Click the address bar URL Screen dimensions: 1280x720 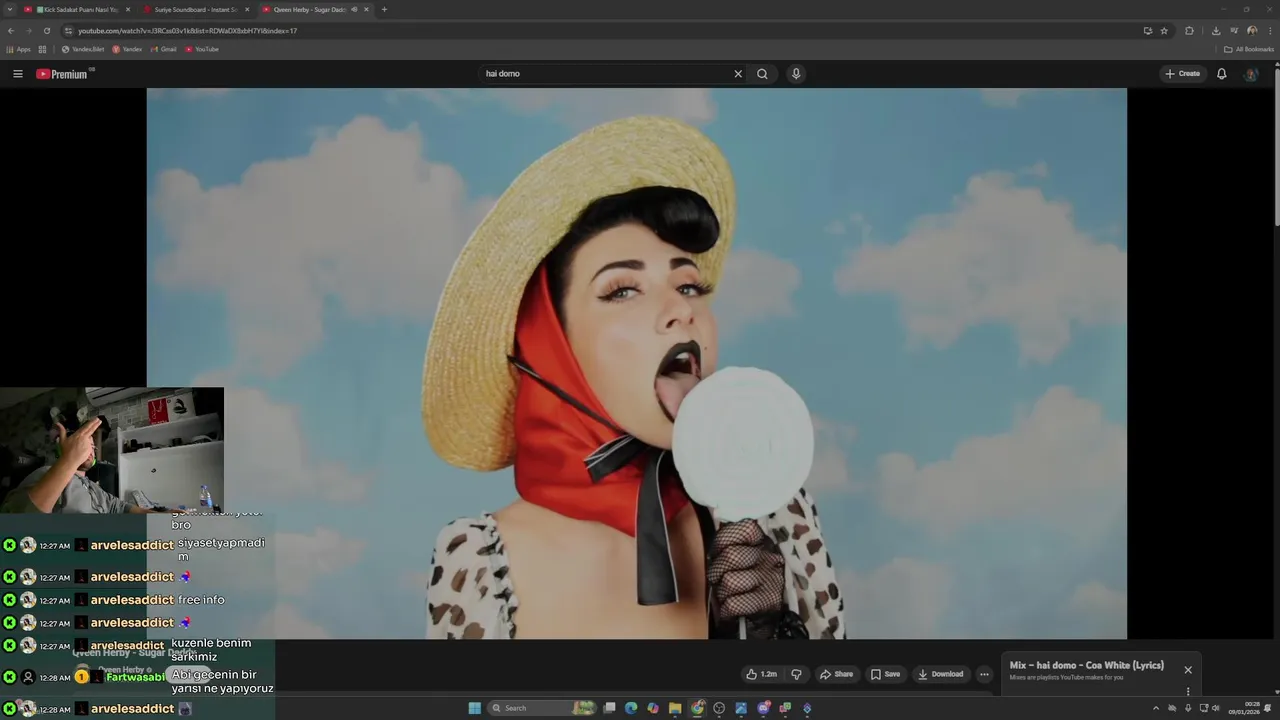(187, 31)
